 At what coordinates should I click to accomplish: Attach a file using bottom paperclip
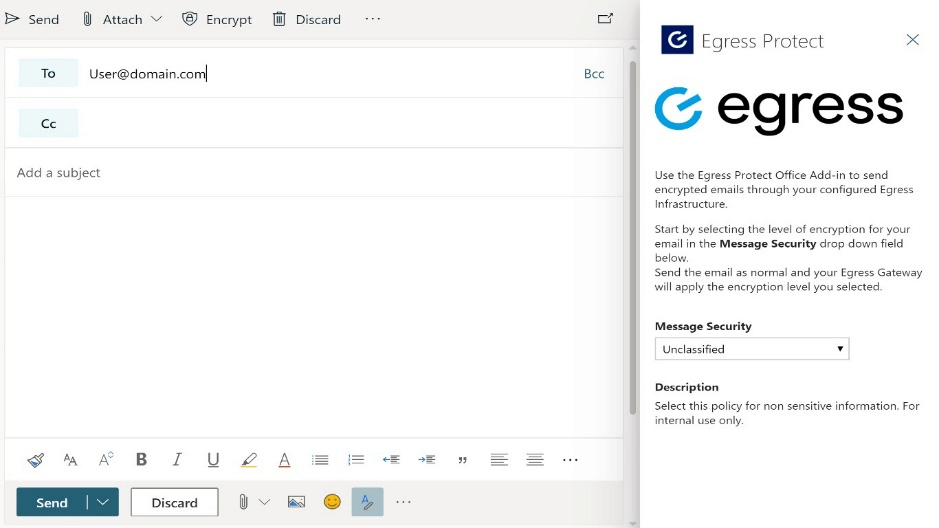pyautogui.click(x=243, y=502)
